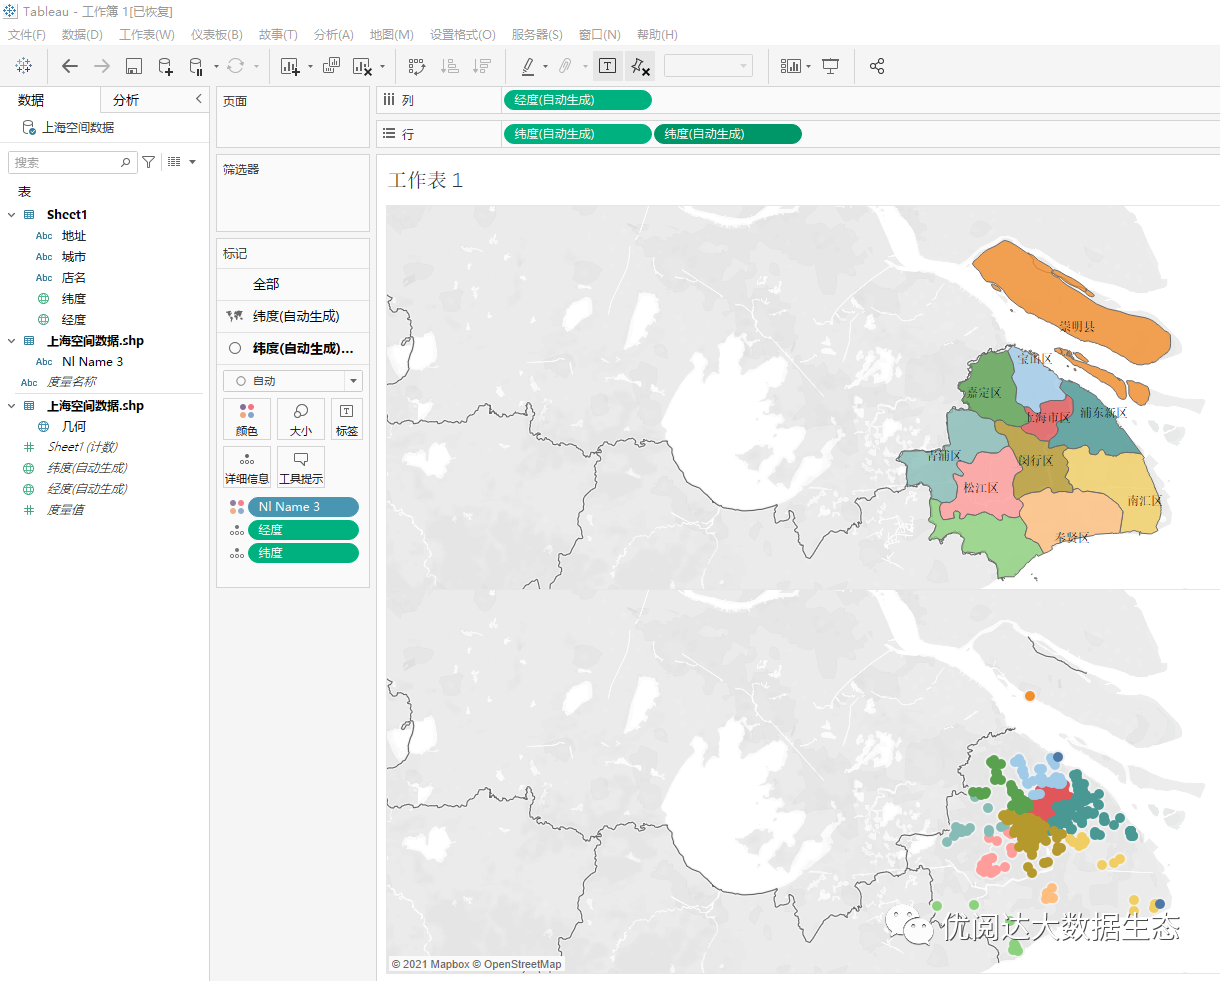Screen dimensions: 1220x981
Task: Select the 地址 field
Action: pyautogui.click(x=74, y=236)
